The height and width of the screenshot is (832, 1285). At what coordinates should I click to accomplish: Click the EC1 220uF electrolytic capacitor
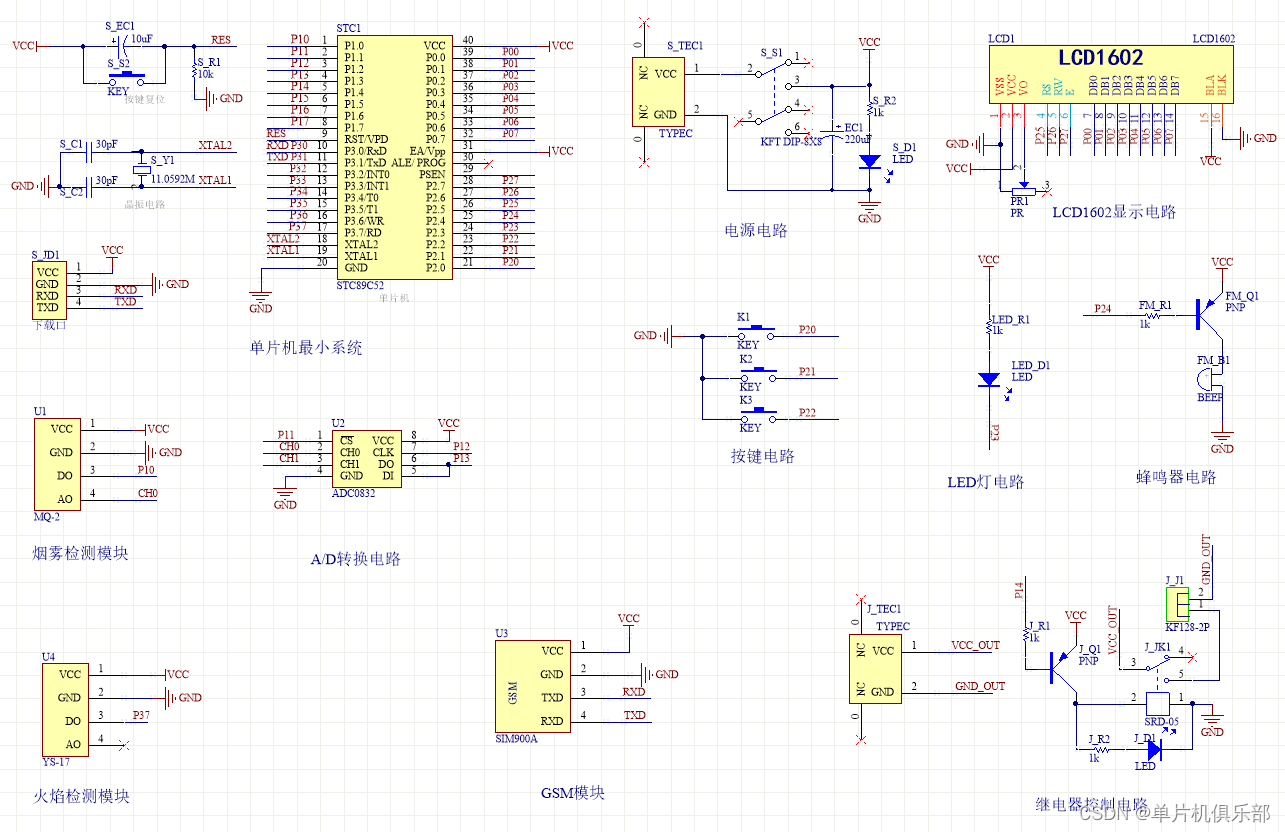(832, 135)
